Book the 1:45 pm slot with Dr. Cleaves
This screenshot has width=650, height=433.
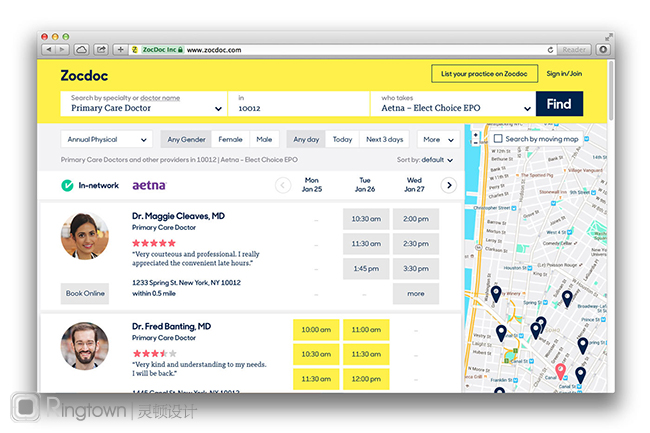[x=366, y=269]
